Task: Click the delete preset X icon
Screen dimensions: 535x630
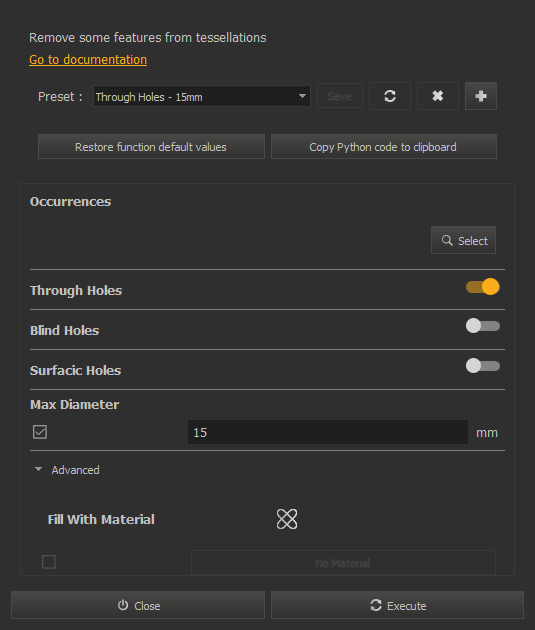Action: 437,96
